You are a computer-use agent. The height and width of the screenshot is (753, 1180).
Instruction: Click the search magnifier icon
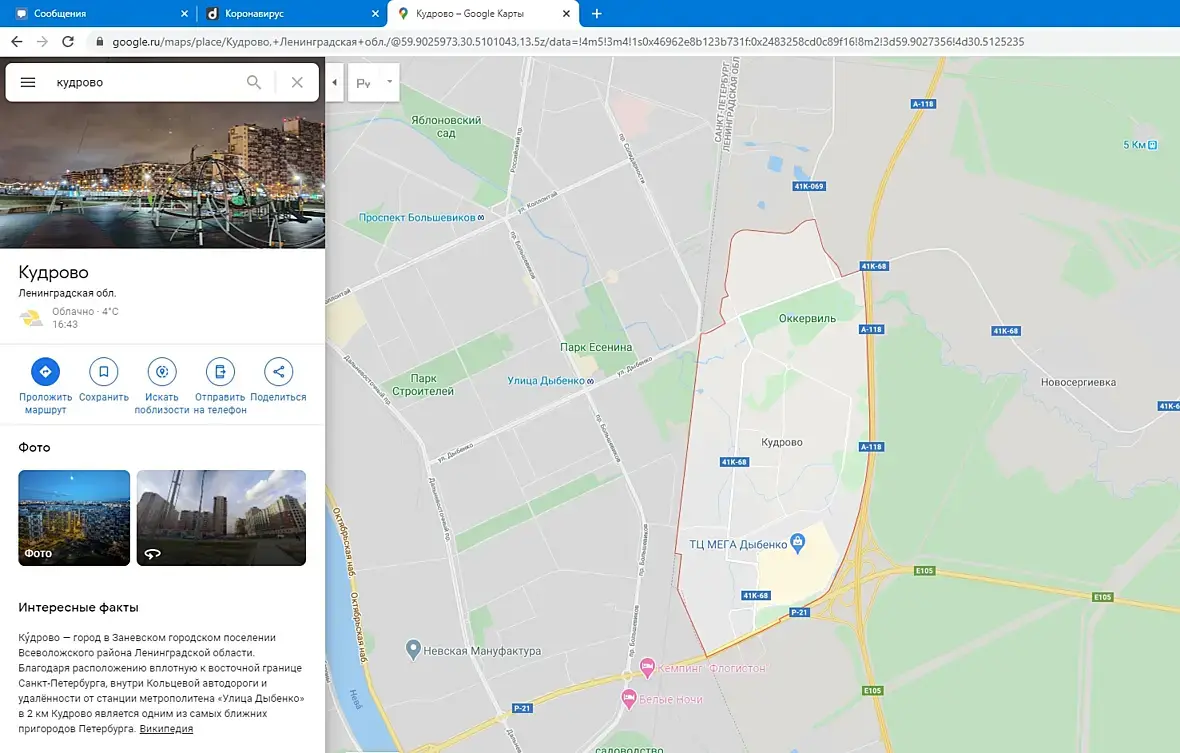click(254, 82)
